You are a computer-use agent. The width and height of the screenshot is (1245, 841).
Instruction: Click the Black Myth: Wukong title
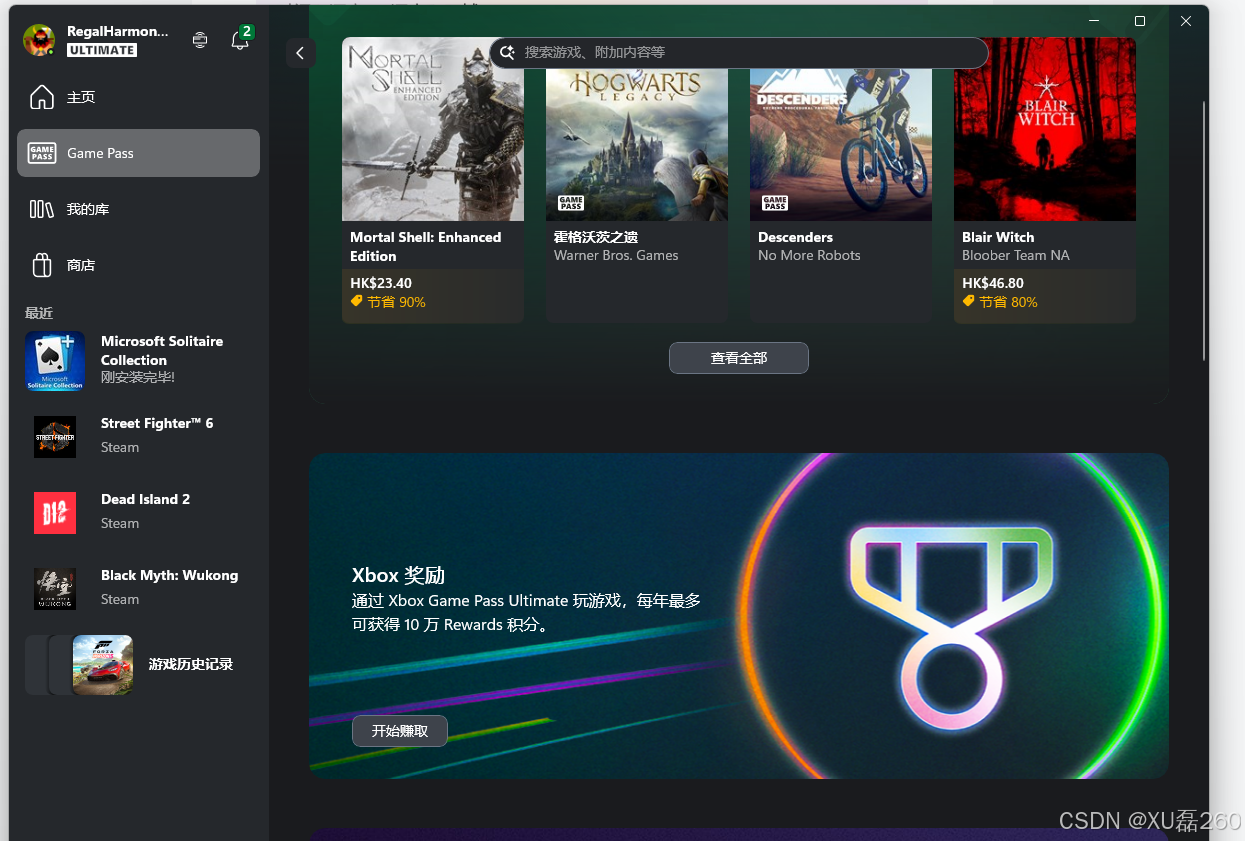pyautogui.click(x=170, y=575)
